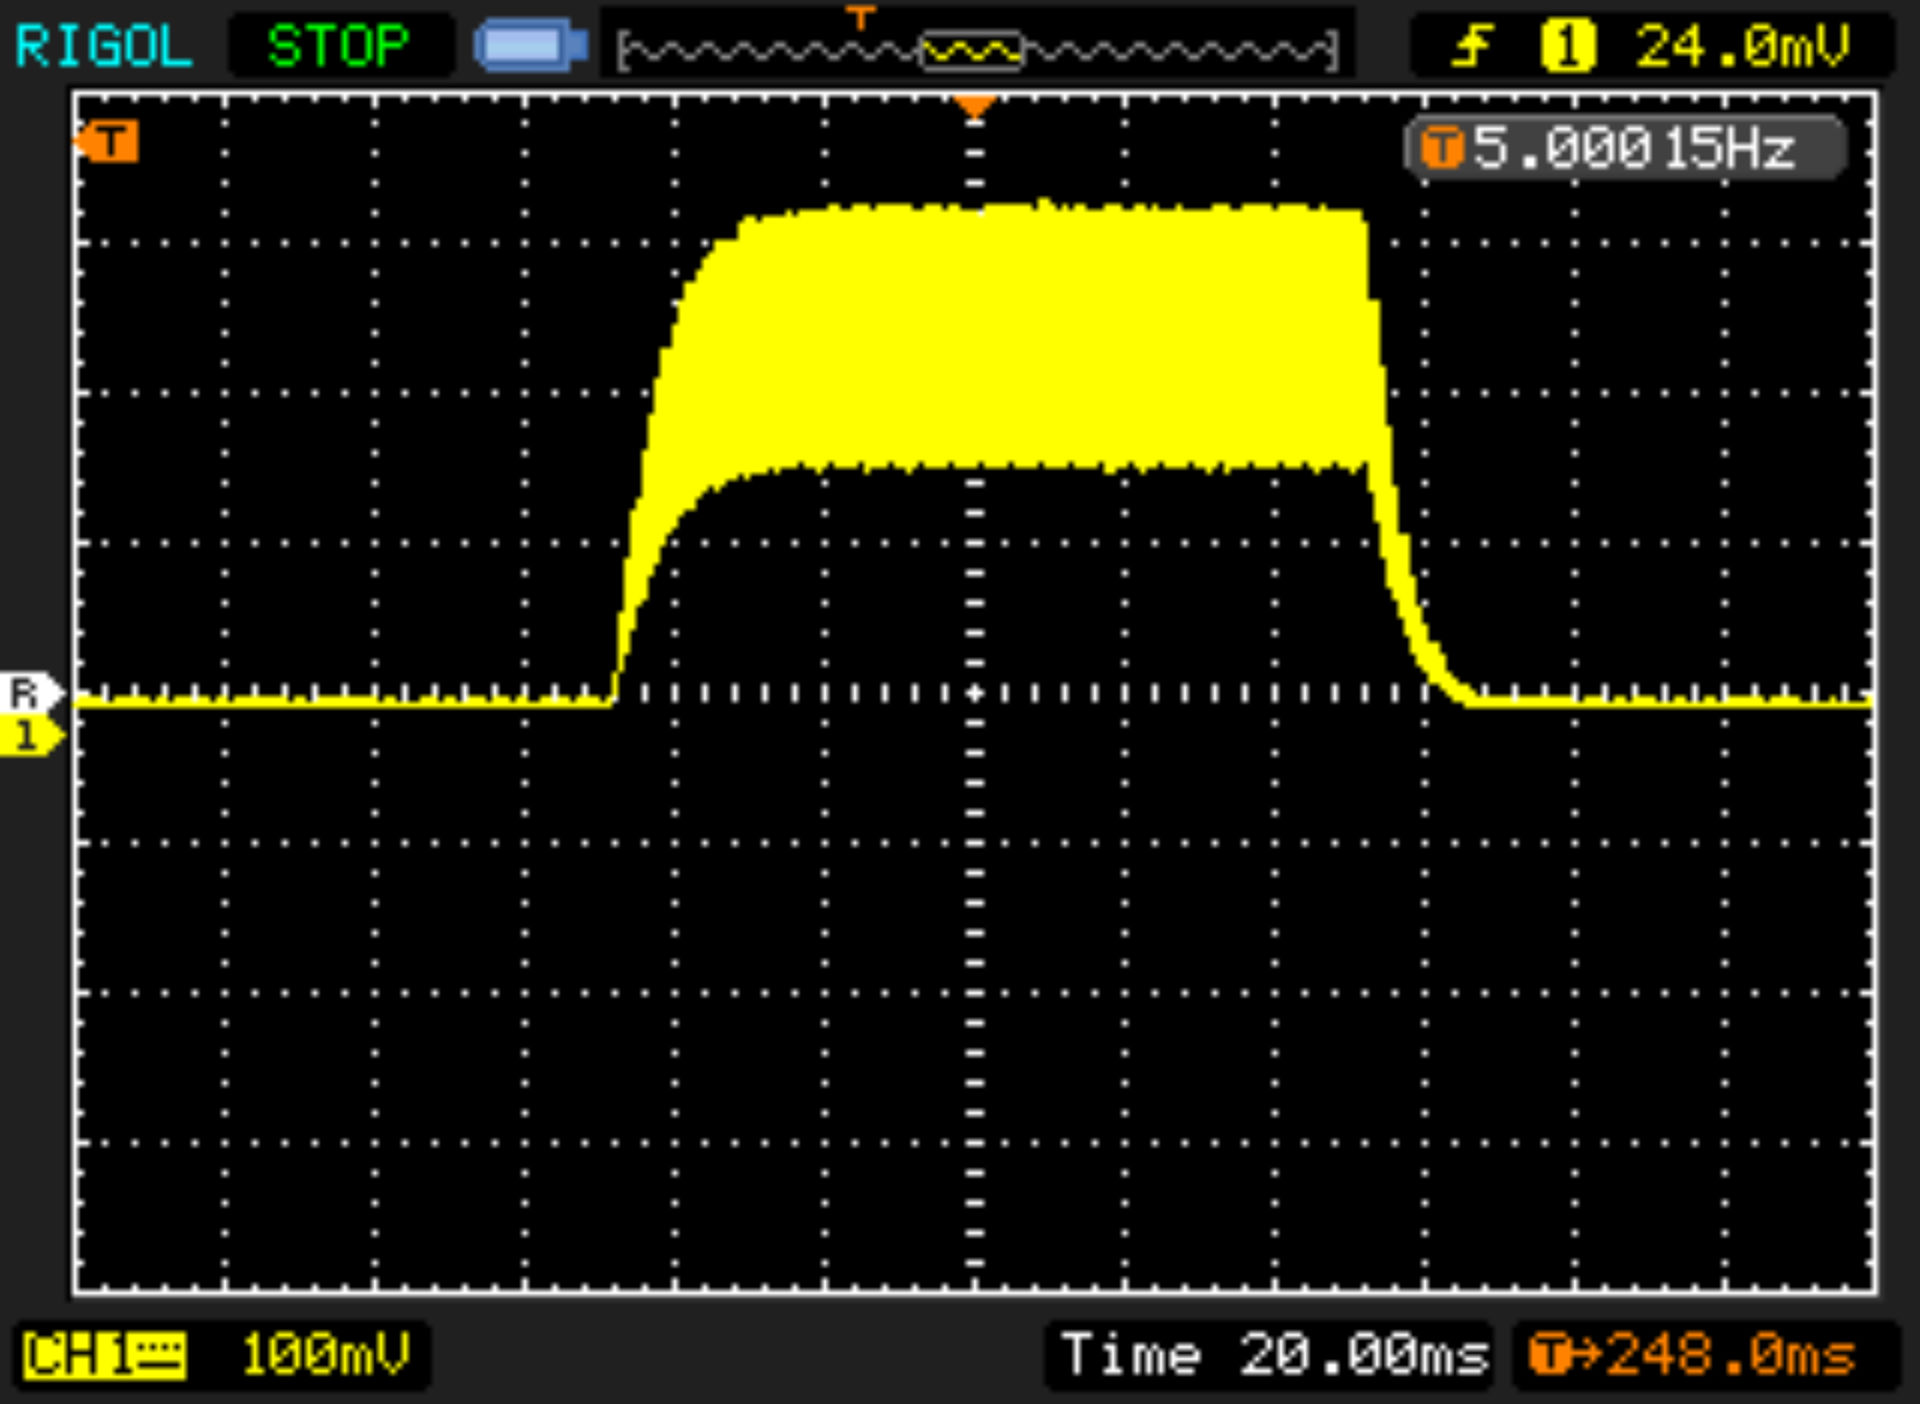Image resolution: width=1920 pixels, height=1404 pixels.
Task: Click the orange T icon in the frequency counter
Action: click(1442, 149)
